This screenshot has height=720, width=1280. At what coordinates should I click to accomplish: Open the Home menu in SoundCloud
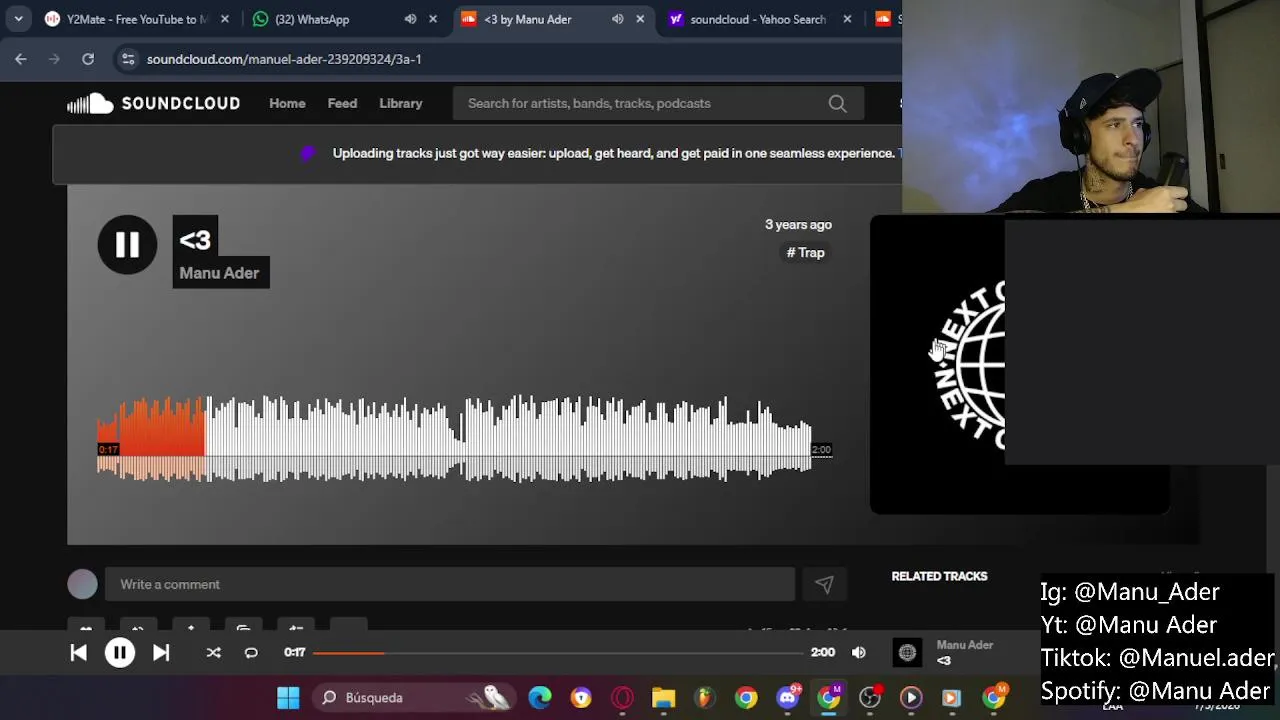(x=287, y=103)
